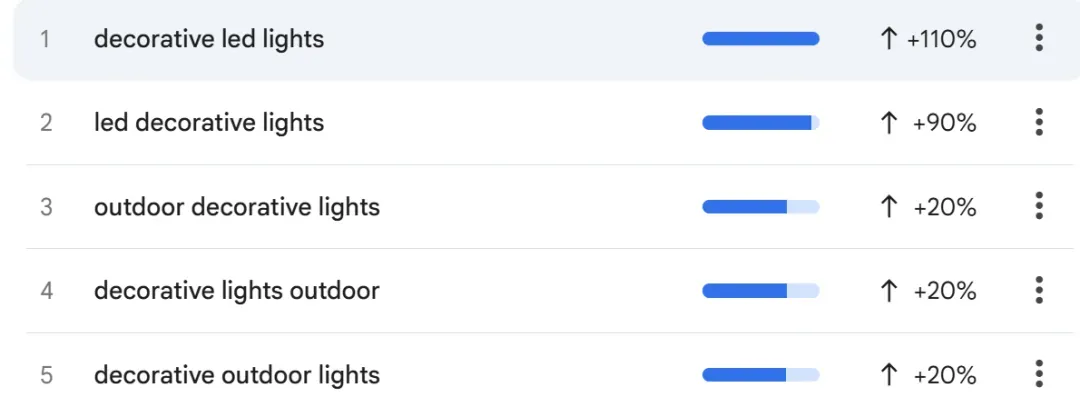The width and height of the screenshot is (1080, 407).
Task: Open the 'decorative outdoor lights' query
Action: pos(237,375)
